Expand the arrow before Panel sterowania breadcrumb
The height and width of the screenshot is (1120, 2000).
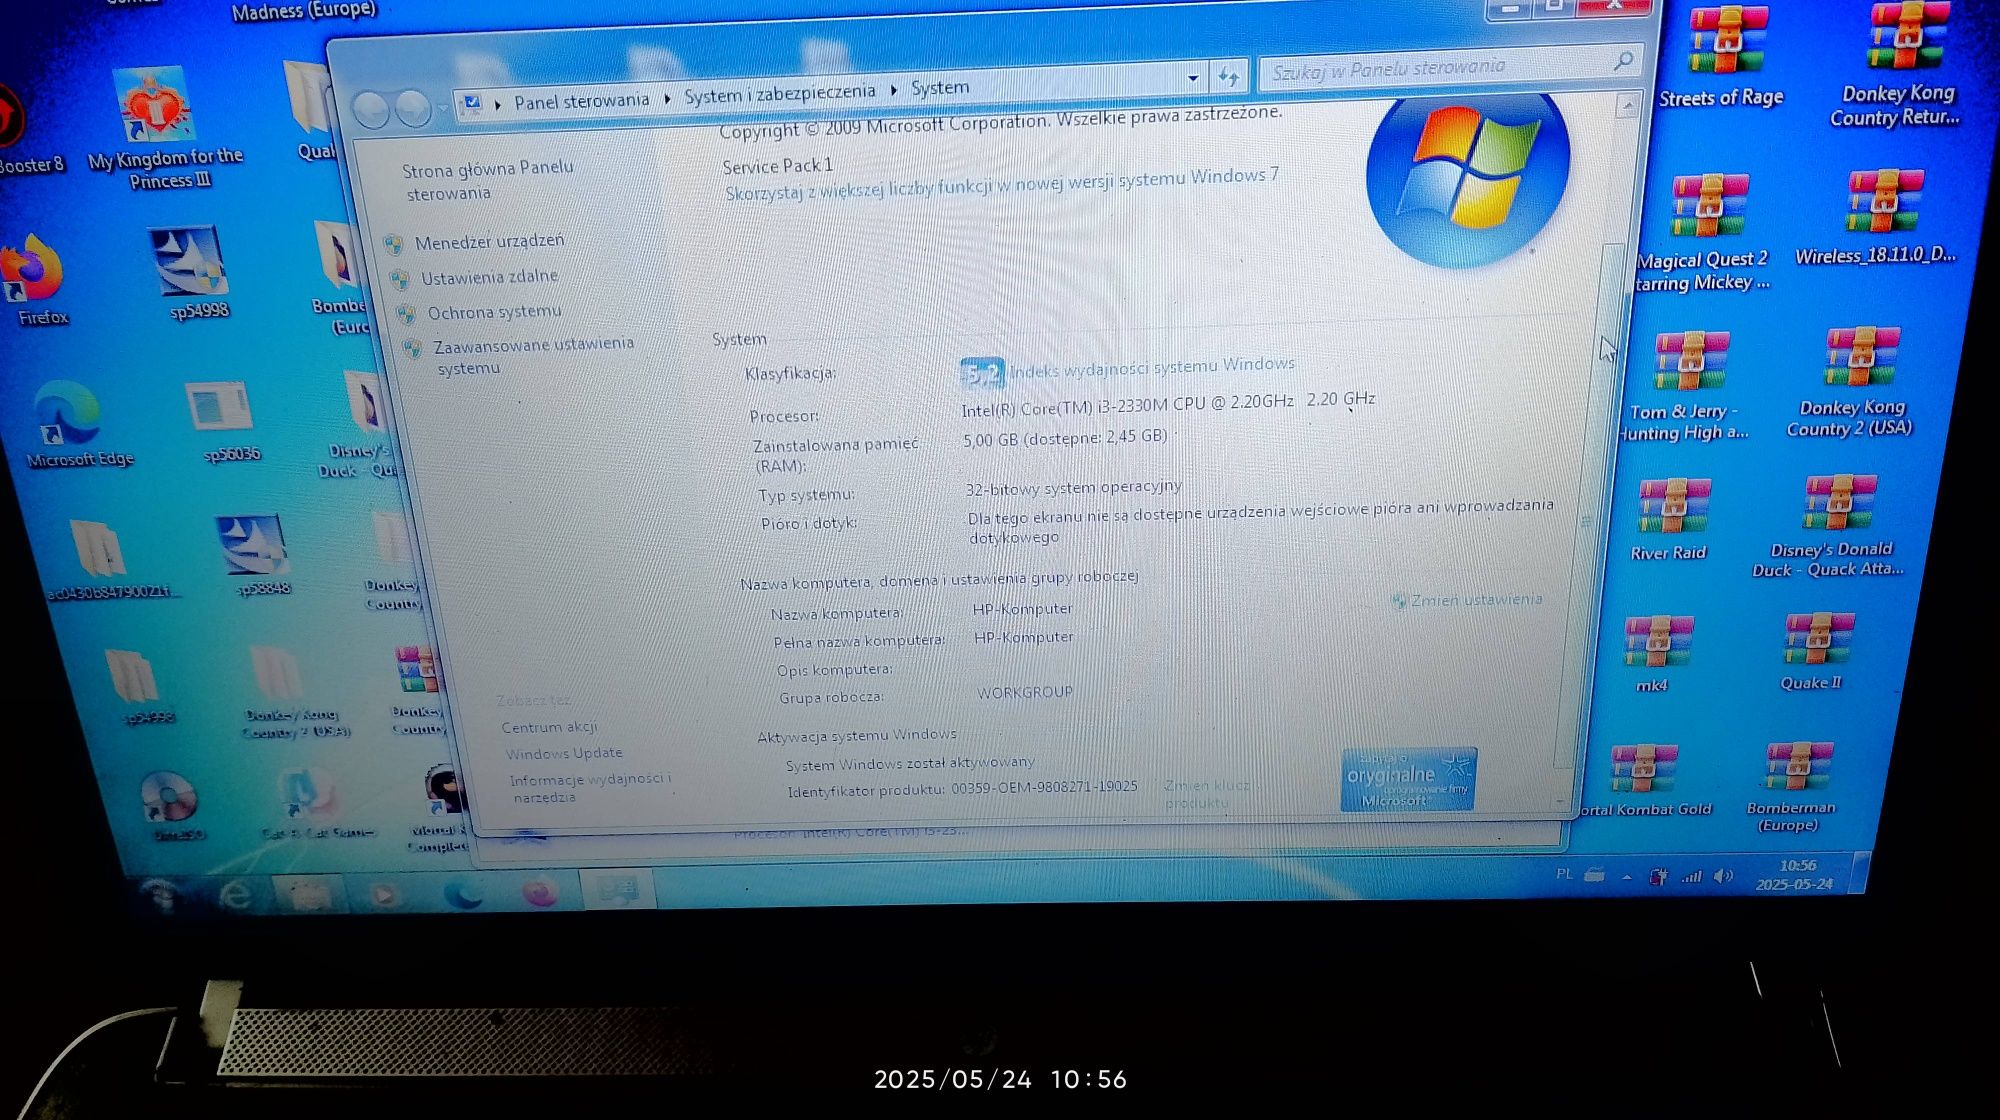tap(497, 103)
